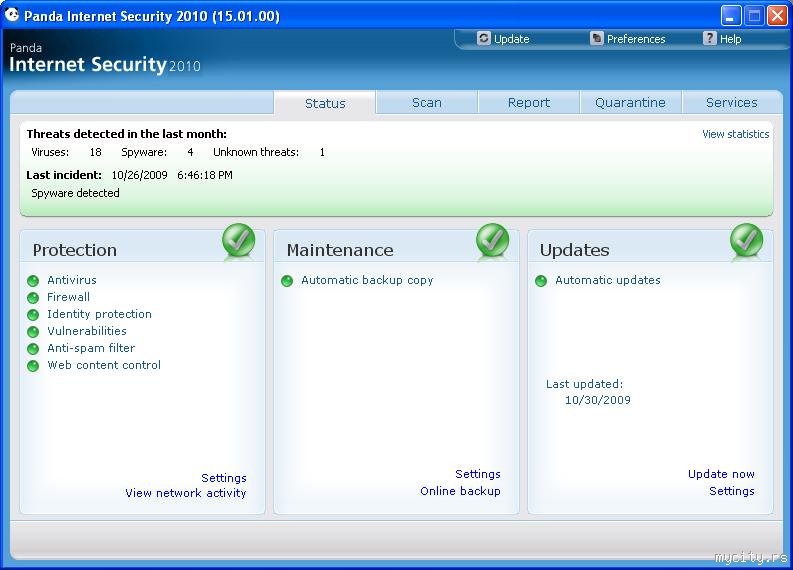The width and height of the screenshot is (793, 570).
Task: Minimize the Panda Internet Security window
Action: click(730, 16)
